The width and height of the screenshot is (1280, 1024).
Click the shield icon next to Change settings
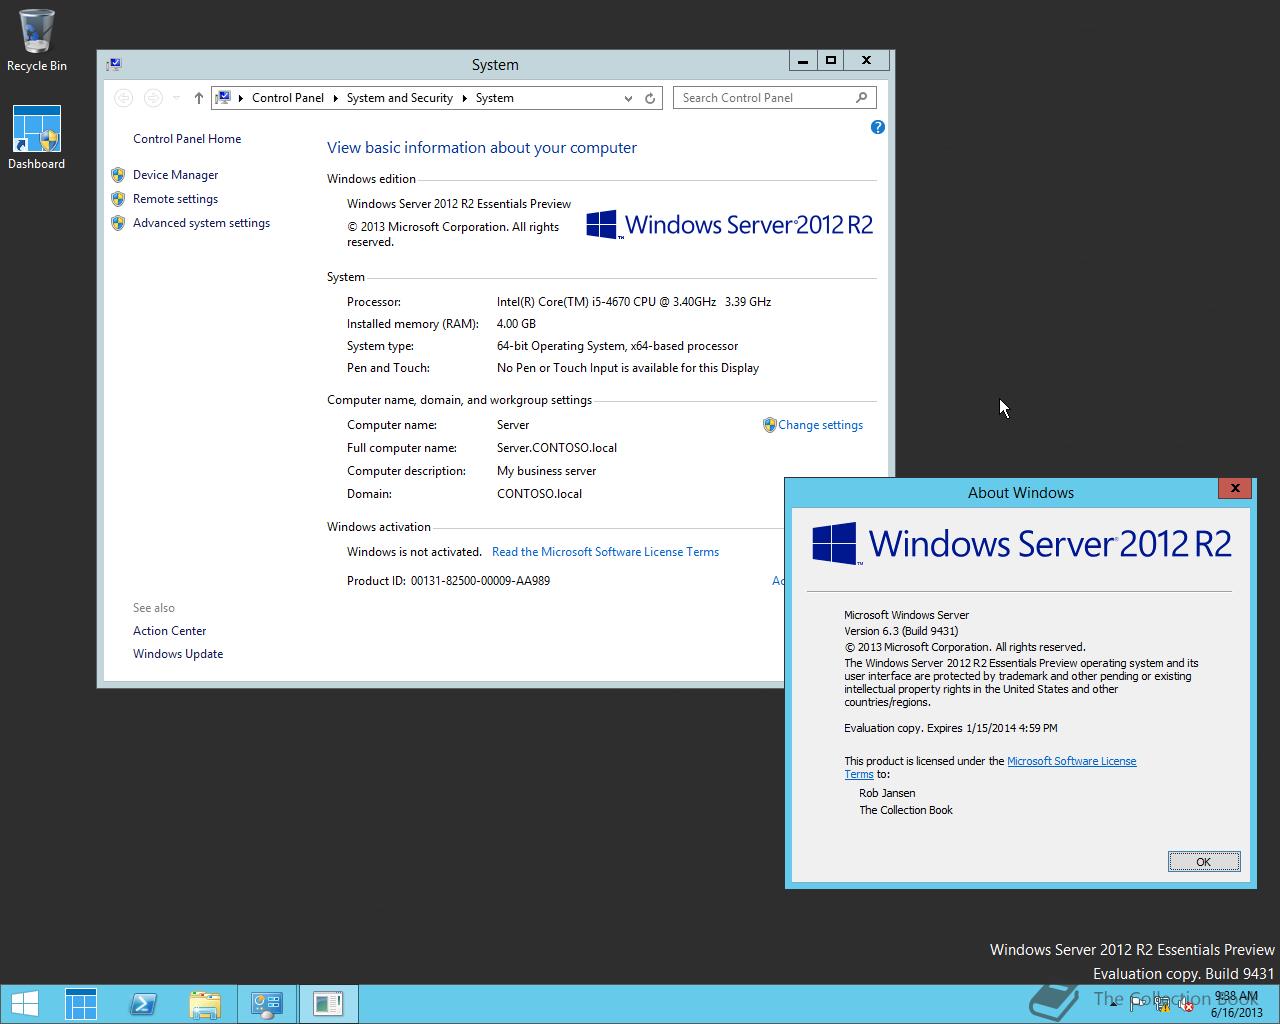(769, 425)
